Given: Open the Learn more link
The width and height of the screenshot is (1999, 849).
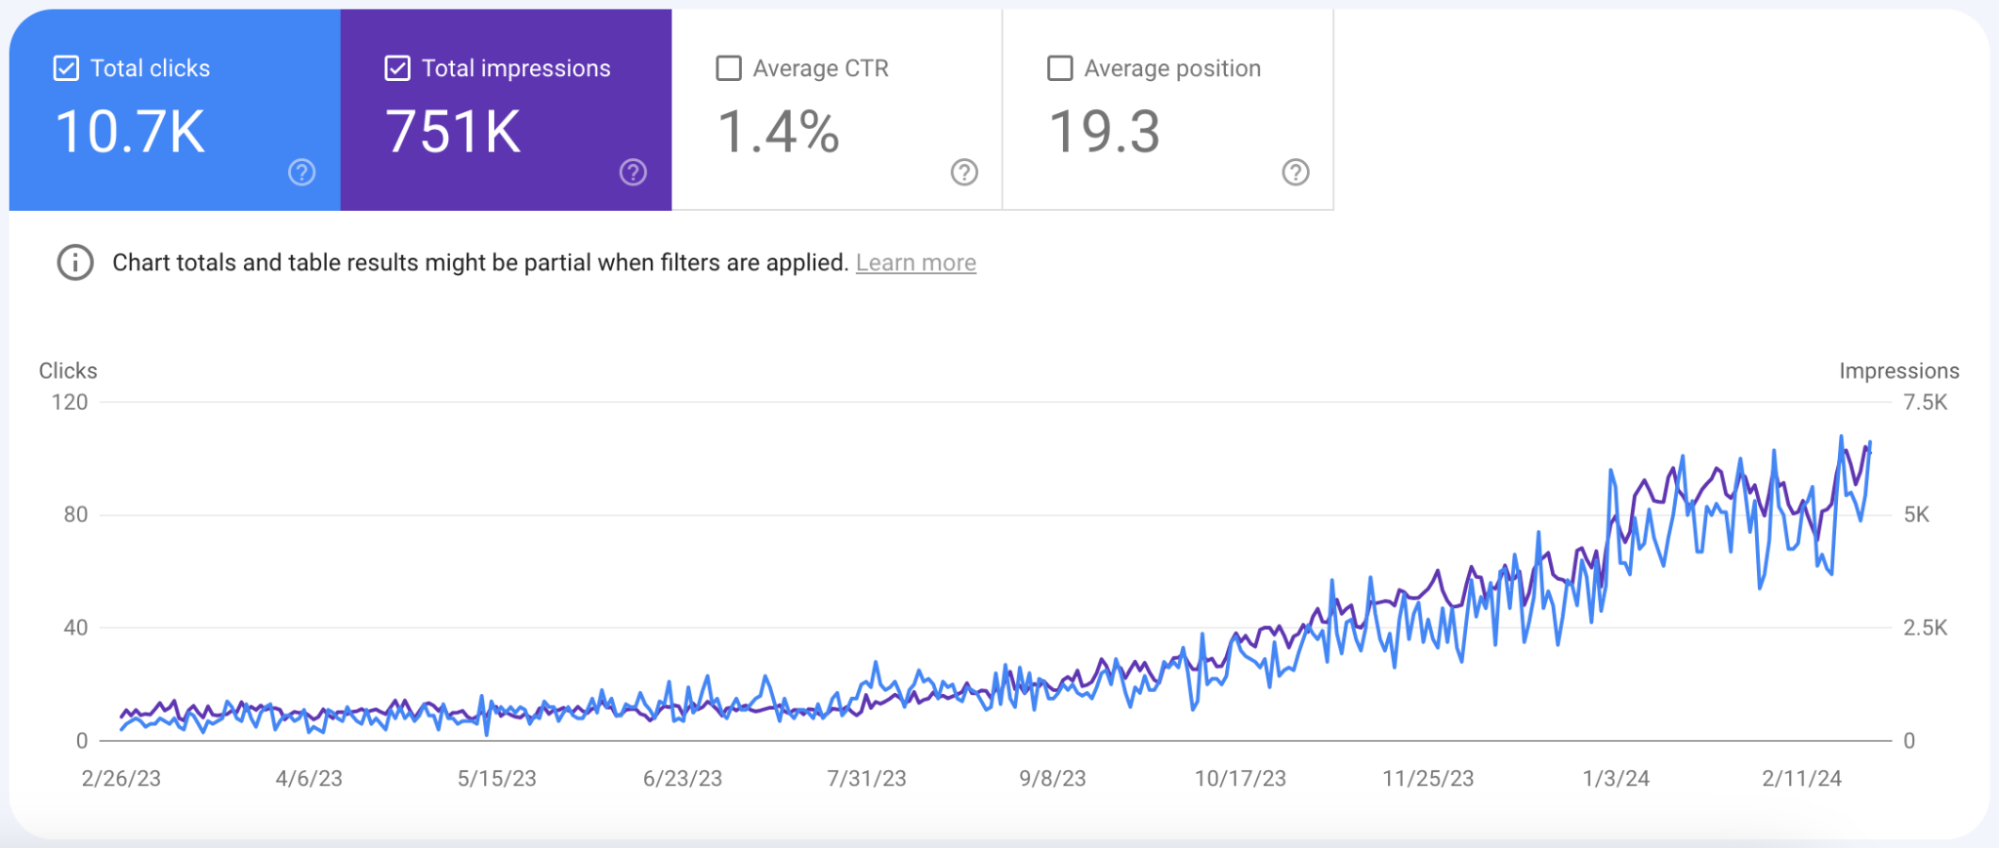Looking at the screenshot, I should (x=915, y=263).
